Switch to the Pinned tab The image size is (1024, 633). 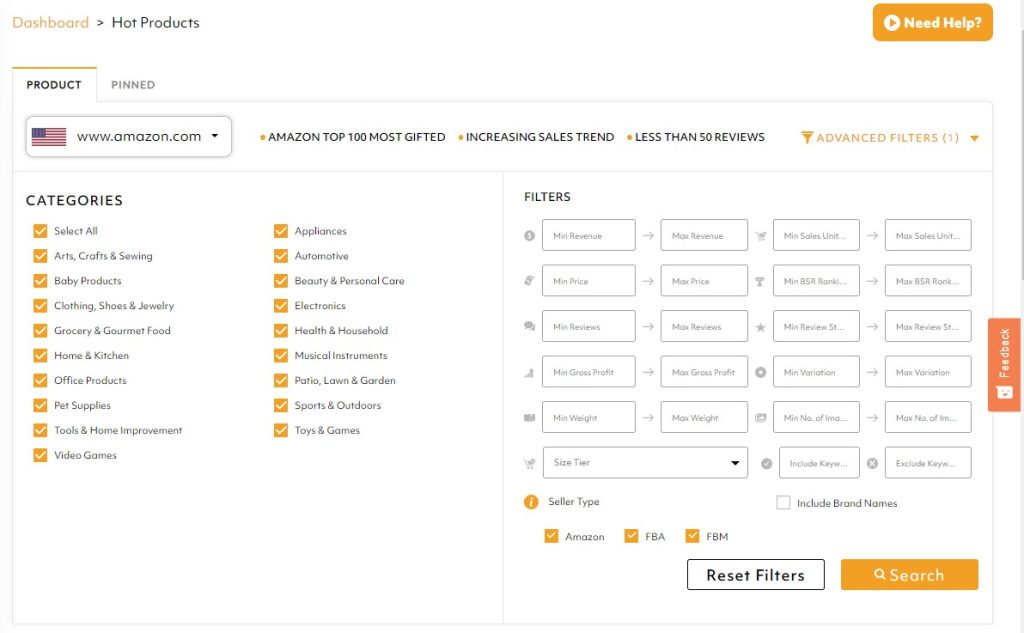click(x=133, y=85)
